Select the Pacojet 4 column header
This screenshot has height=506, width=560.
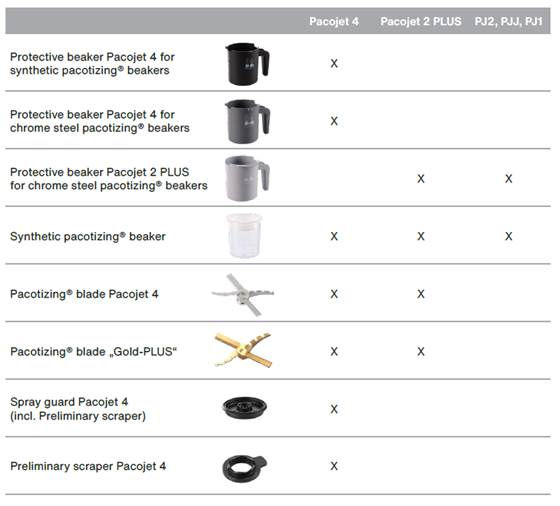[334, 21]
